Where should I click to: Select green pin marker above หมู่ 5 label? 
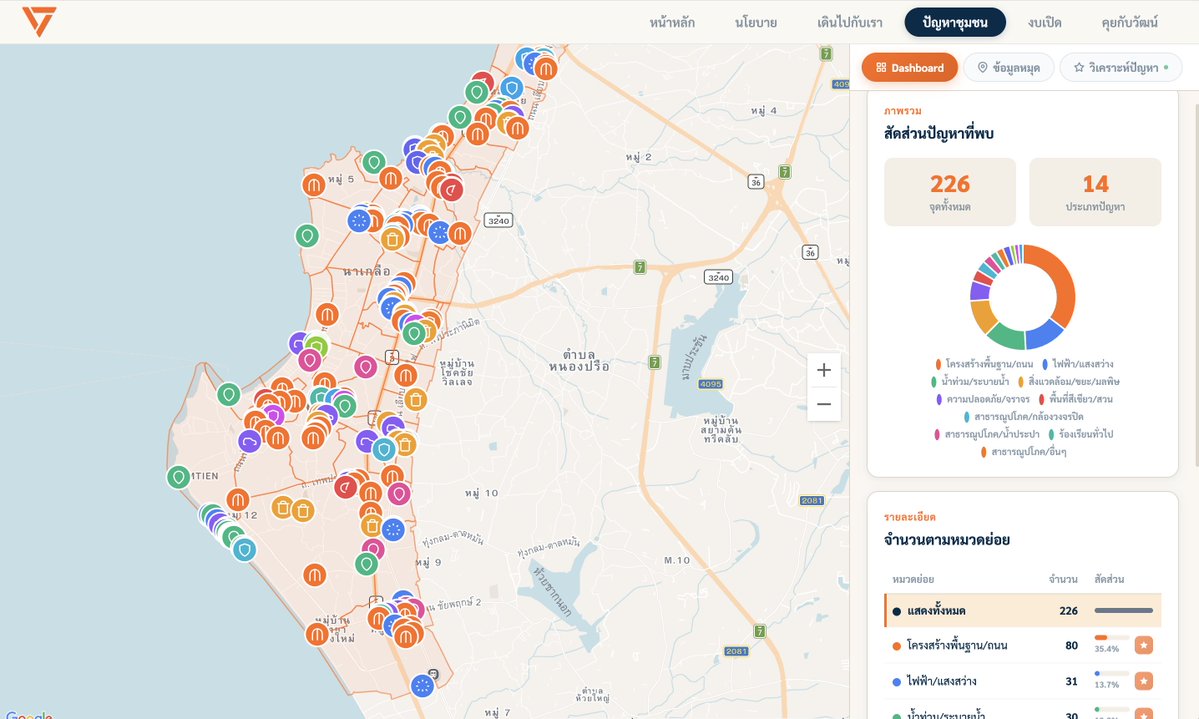373,162
